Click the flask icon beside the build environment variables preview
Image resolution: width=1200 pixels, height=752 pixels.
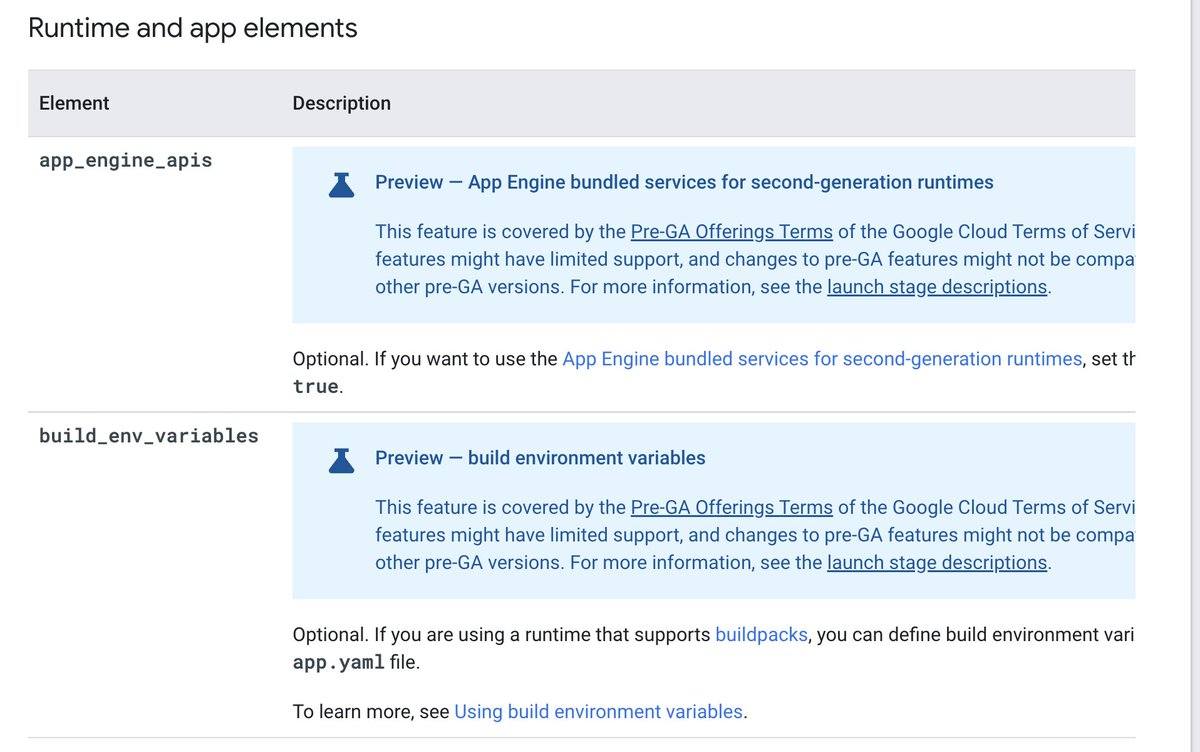coord(342,459)
